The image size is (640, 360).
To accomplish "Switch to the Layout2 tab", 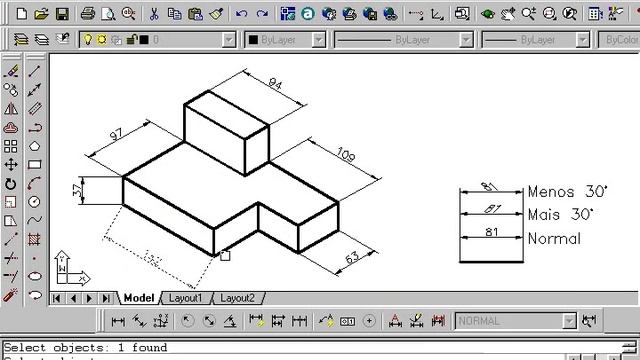I will [238, 298].
